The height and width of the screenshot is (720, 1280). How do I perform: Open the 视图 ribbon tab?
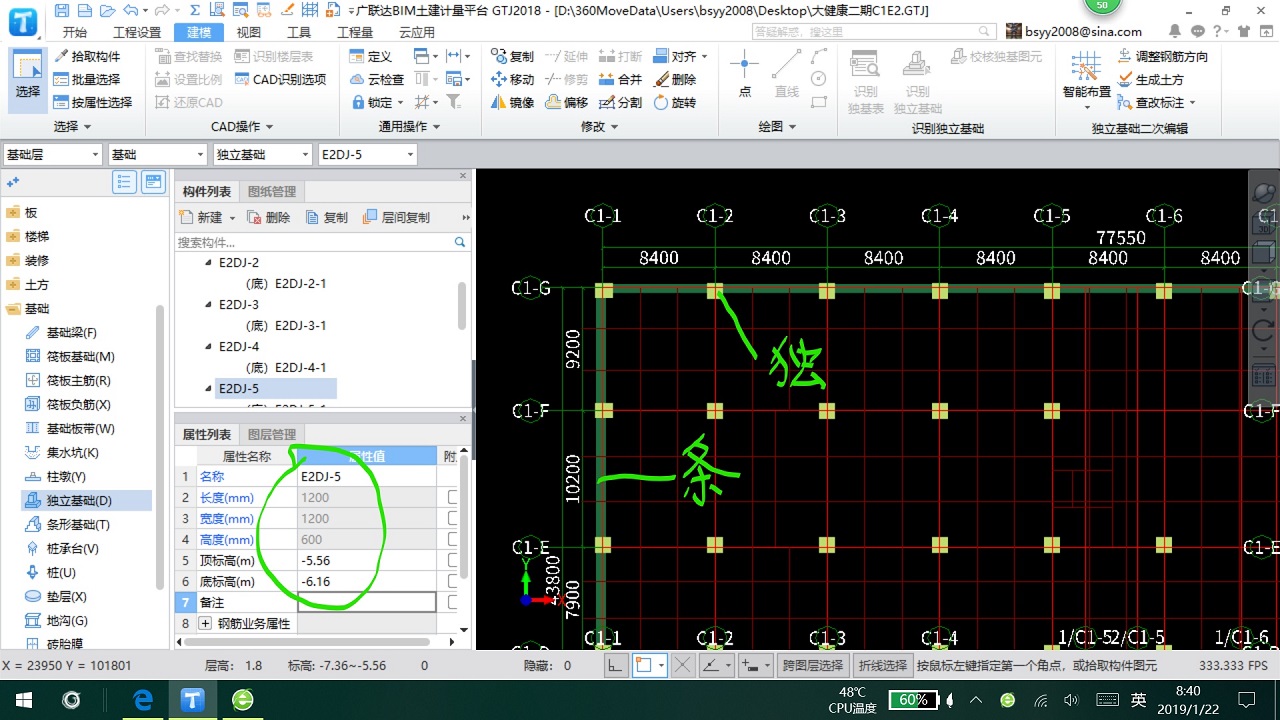249,32
